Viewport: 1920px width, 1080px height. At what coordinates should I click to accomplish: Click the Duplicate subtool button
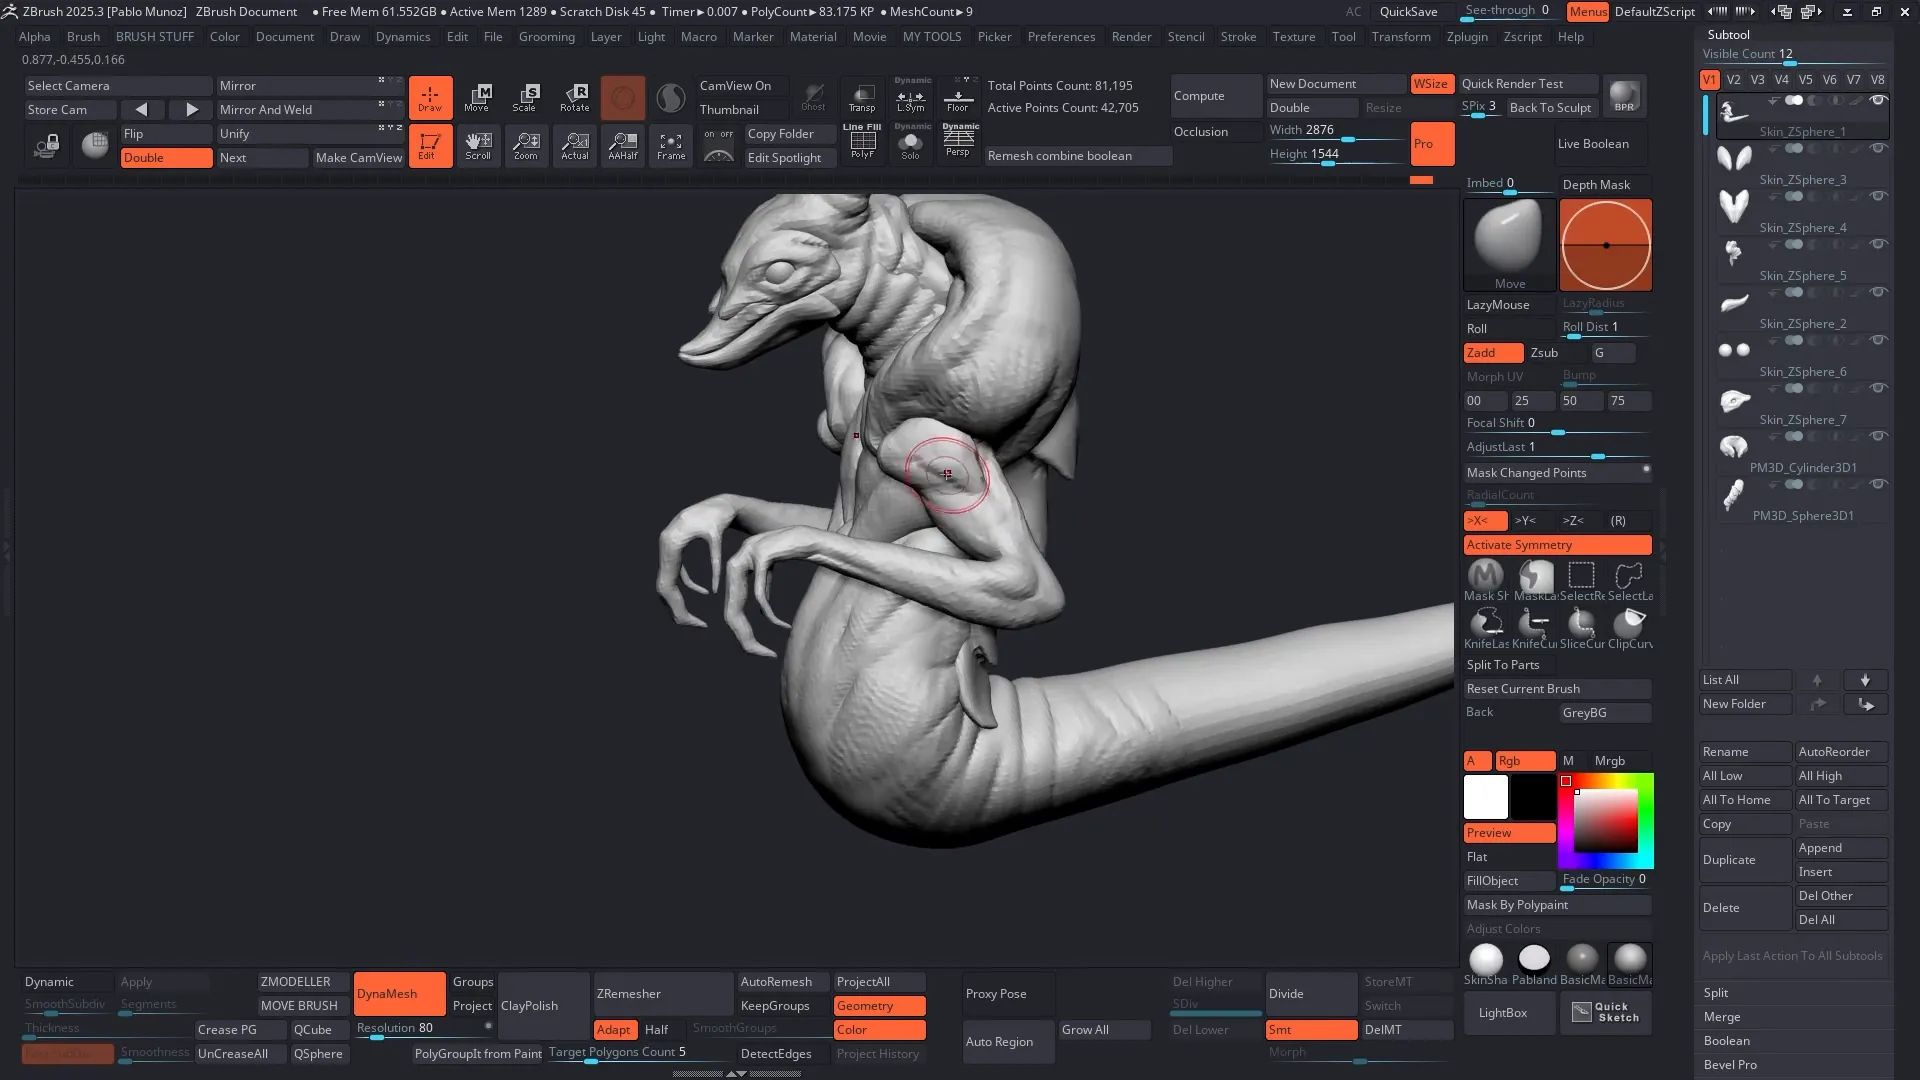click(1745, 860)
